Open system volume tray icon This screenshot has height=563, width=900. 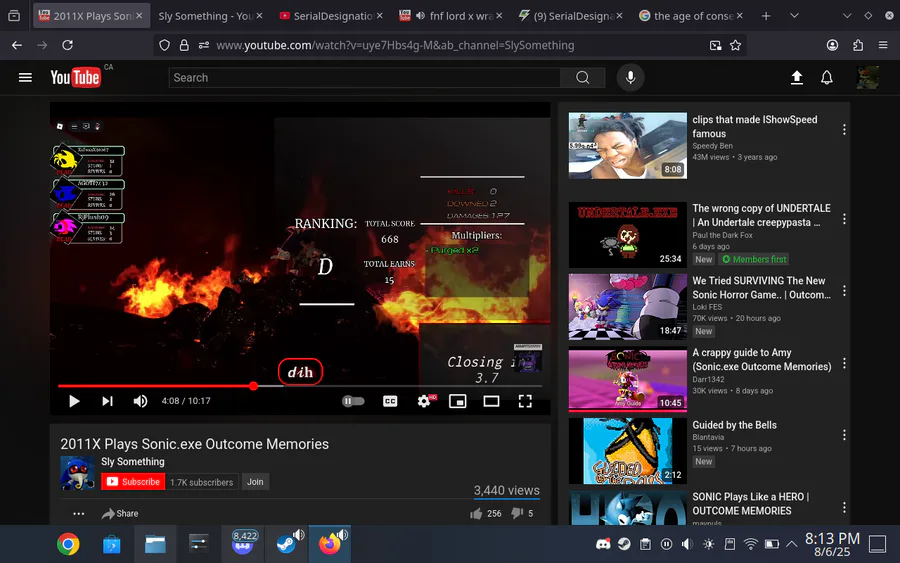[x=687, y=544]
